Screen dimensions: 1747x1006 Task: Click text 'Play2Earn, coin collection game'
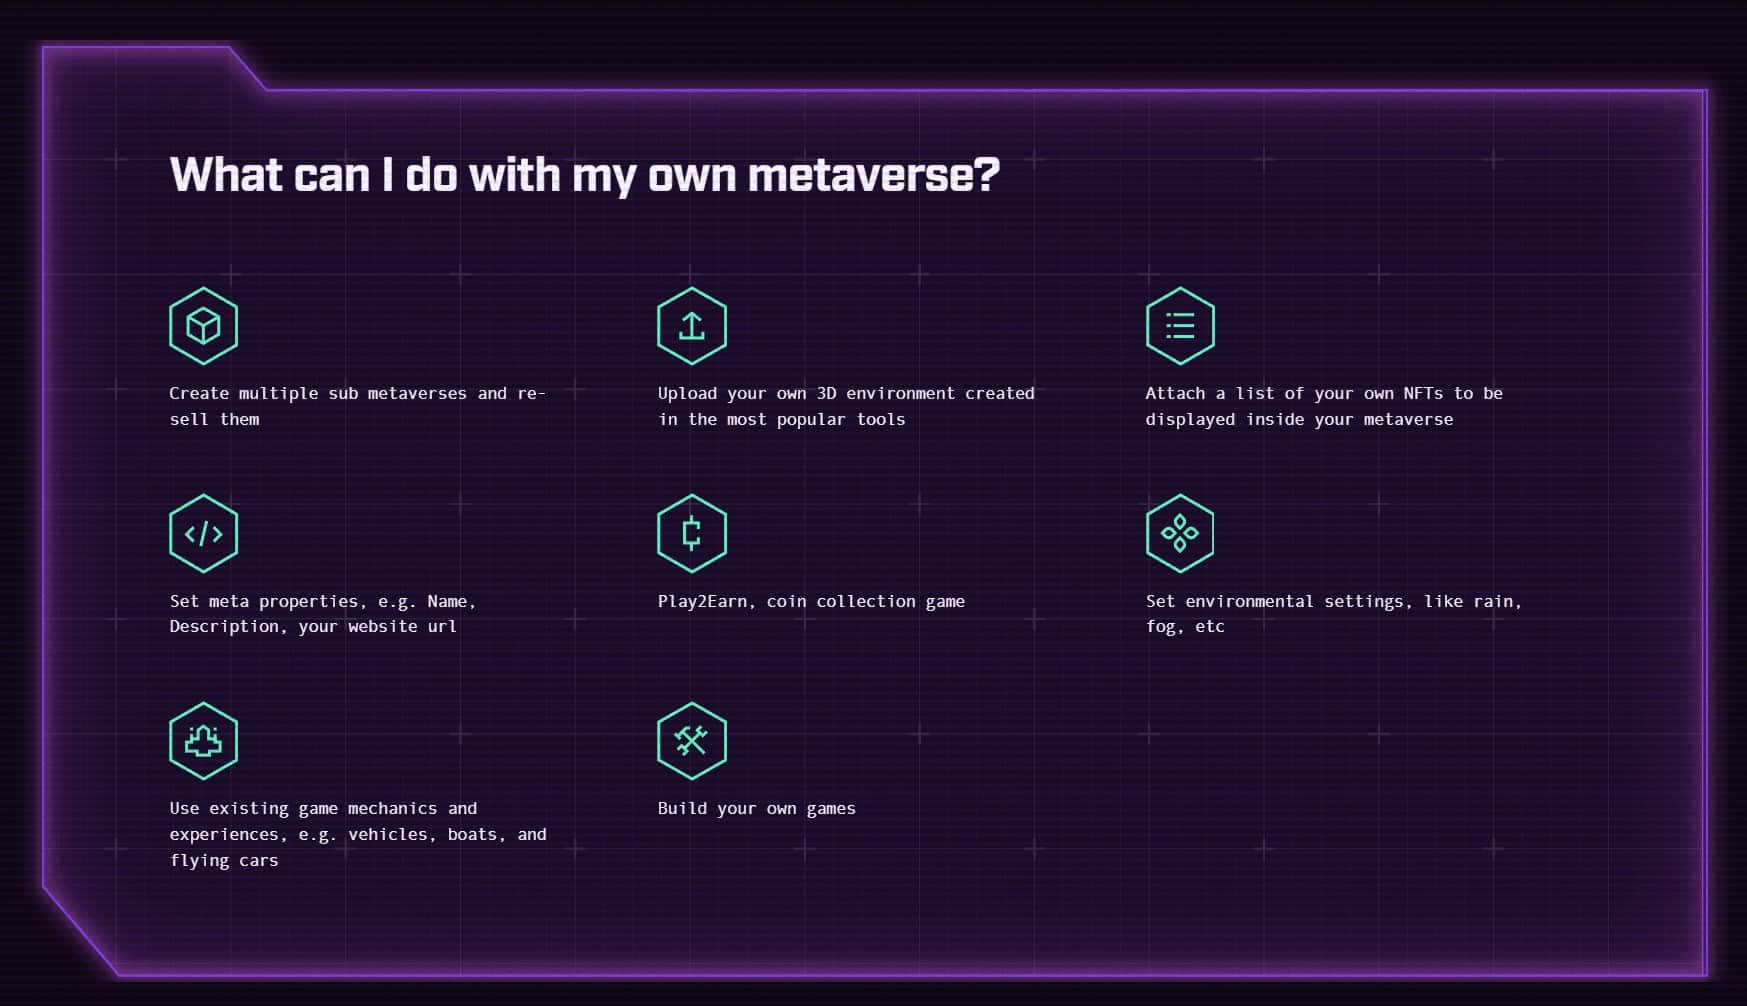(811, 601)
